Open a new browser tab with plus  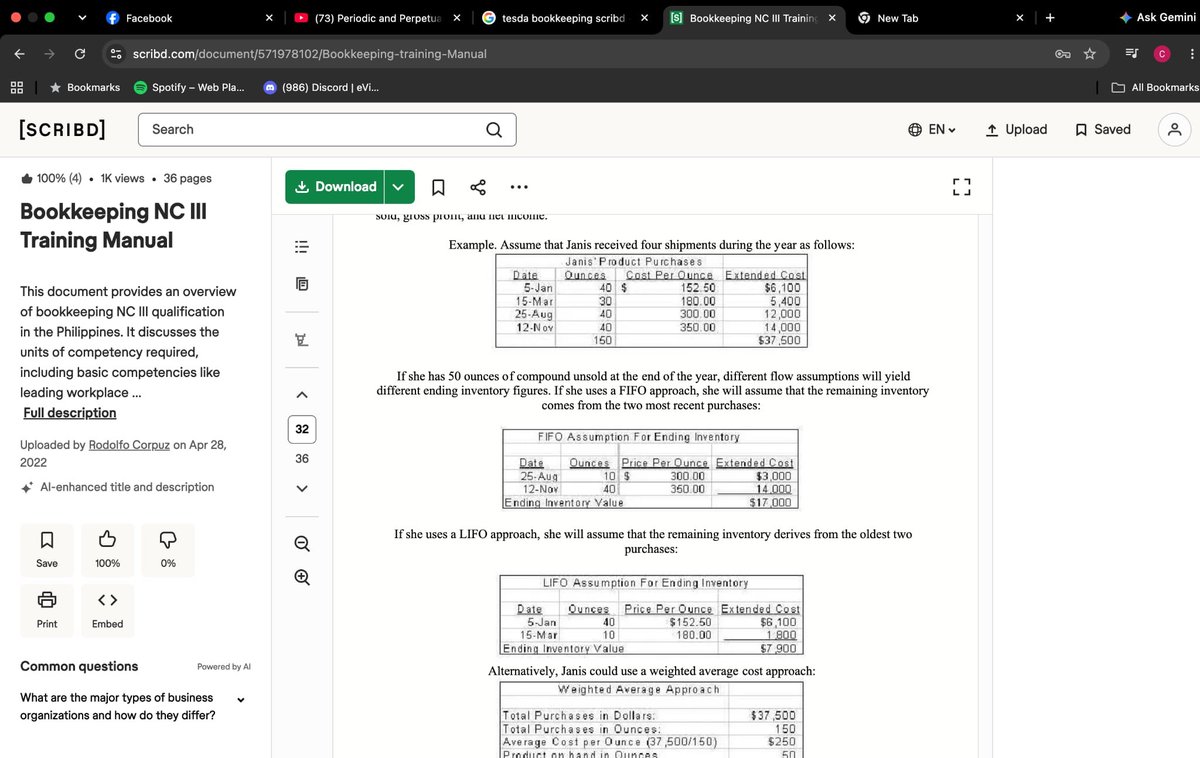(x=1049, y=18)
